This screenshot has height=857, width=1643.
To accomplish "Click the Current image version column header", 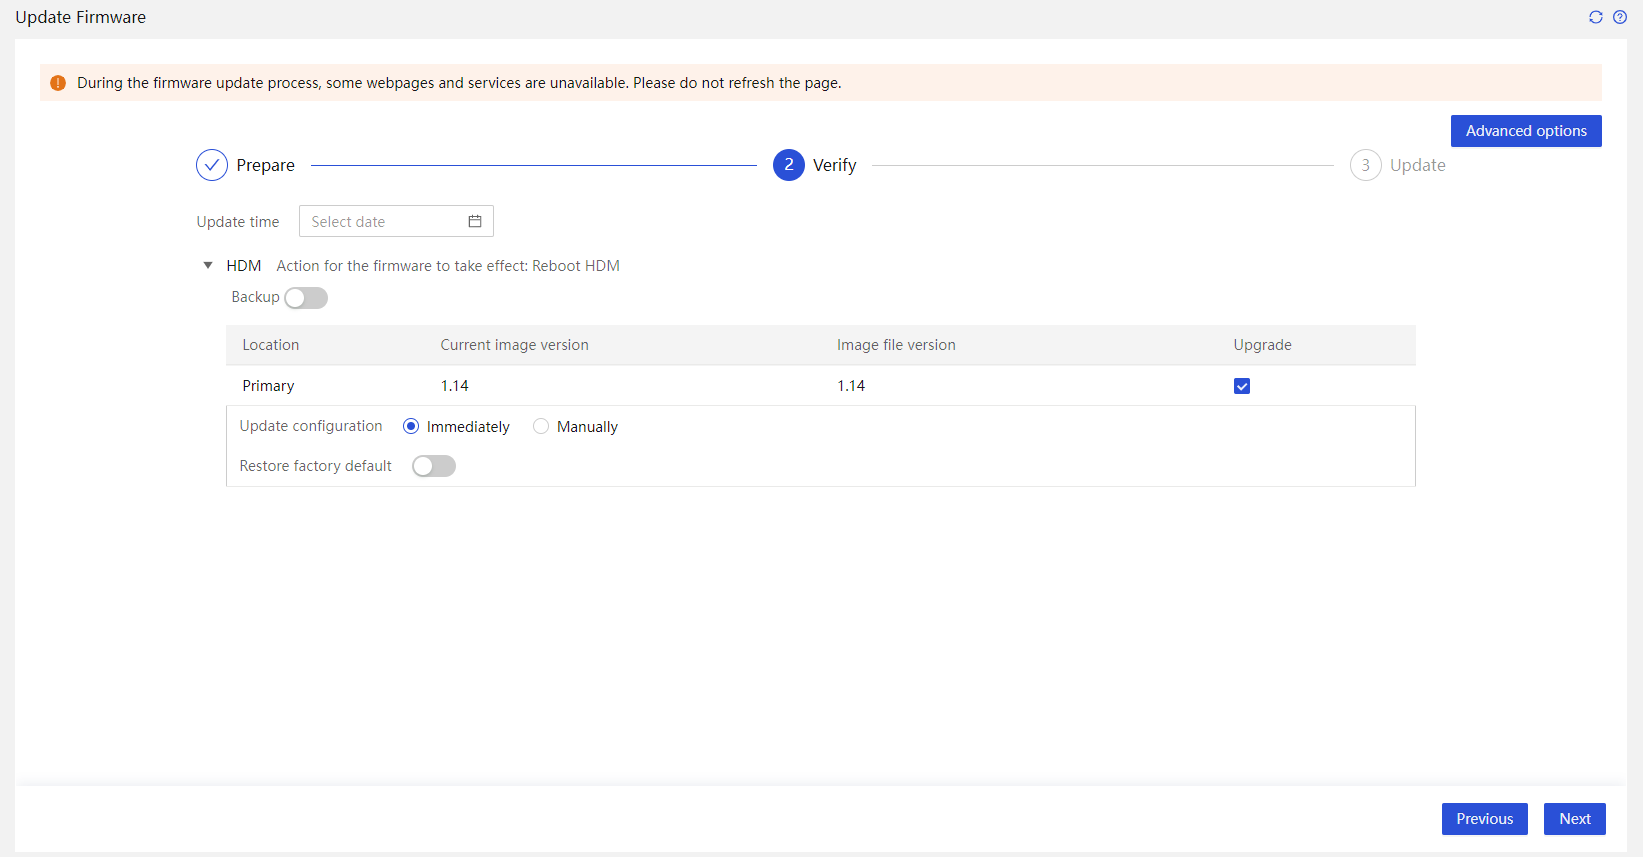I will click(515, 345).
